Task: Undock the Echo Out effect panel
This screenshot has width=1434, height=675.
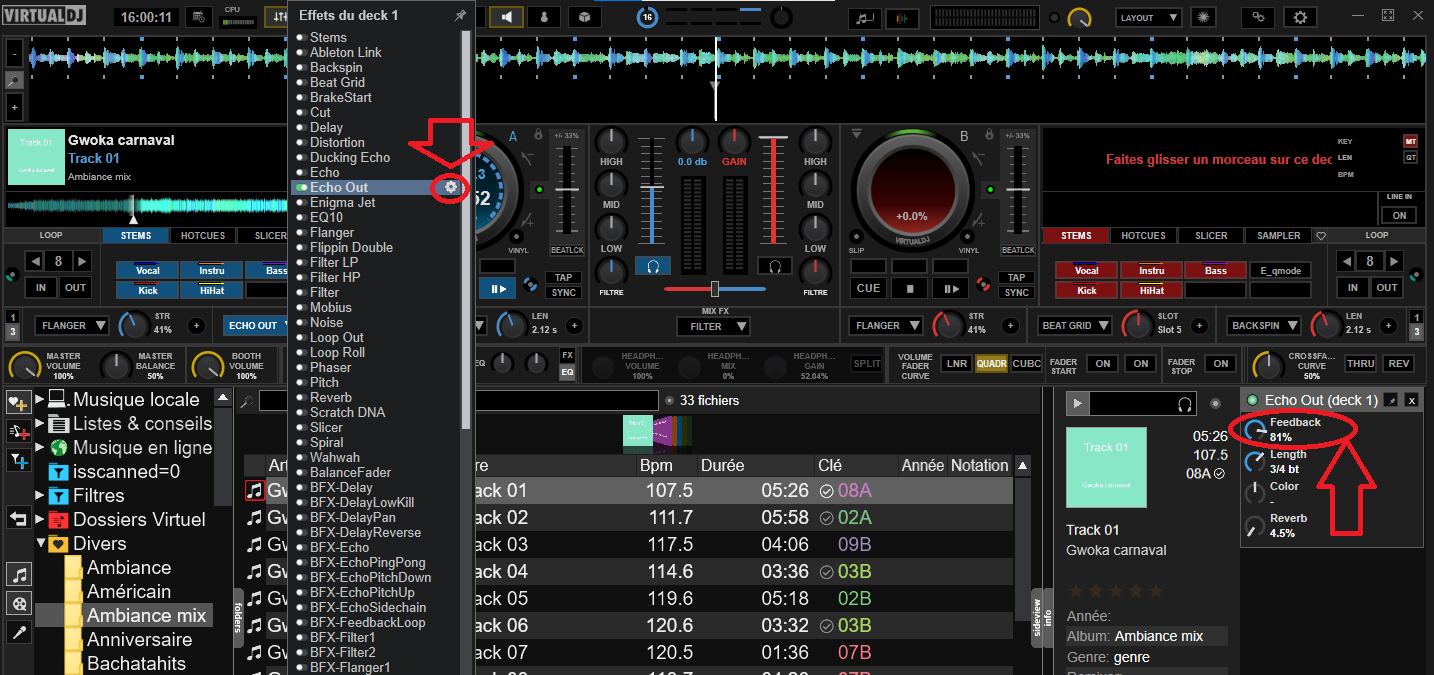Action: (x=1391, y=400)
